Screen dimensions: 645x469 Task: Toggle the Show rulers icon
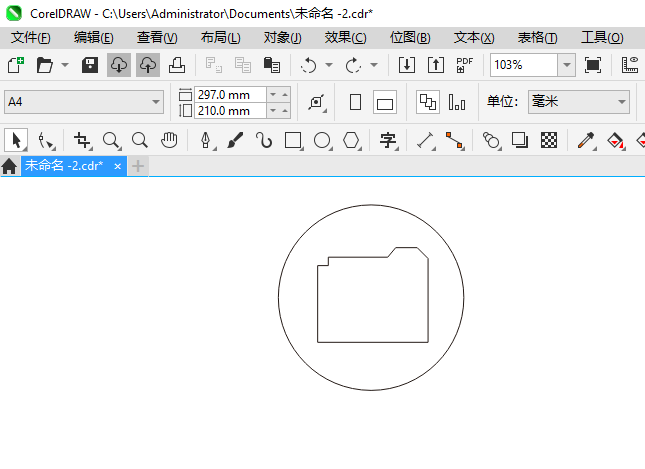630,65
